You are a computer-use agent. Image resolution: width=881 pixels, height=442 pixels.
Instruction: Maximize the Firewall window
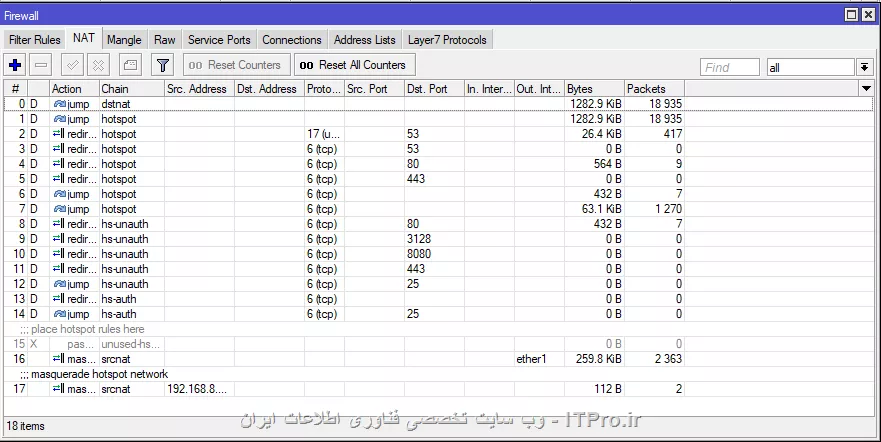(852, 15)
